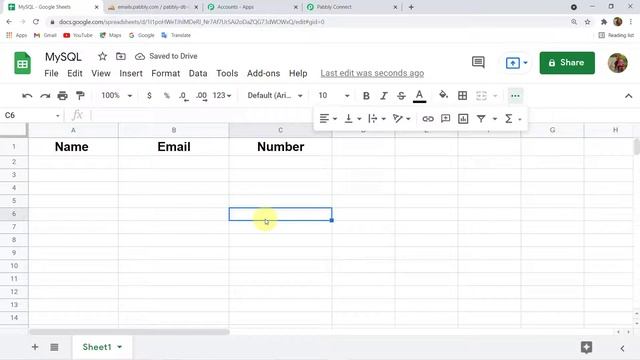The width and height of the screenshot is (640, 360).
Task: Click the Merge cells icon
Action: click(481, 96)
